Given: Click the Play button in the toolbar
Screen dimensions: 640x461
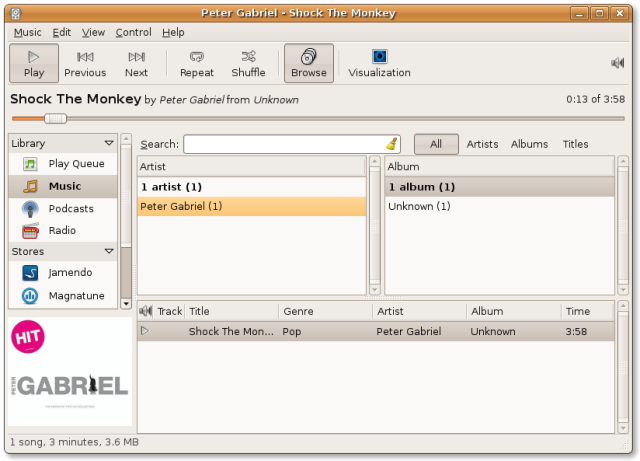Looking at the screenshot, I should (34, 63).
